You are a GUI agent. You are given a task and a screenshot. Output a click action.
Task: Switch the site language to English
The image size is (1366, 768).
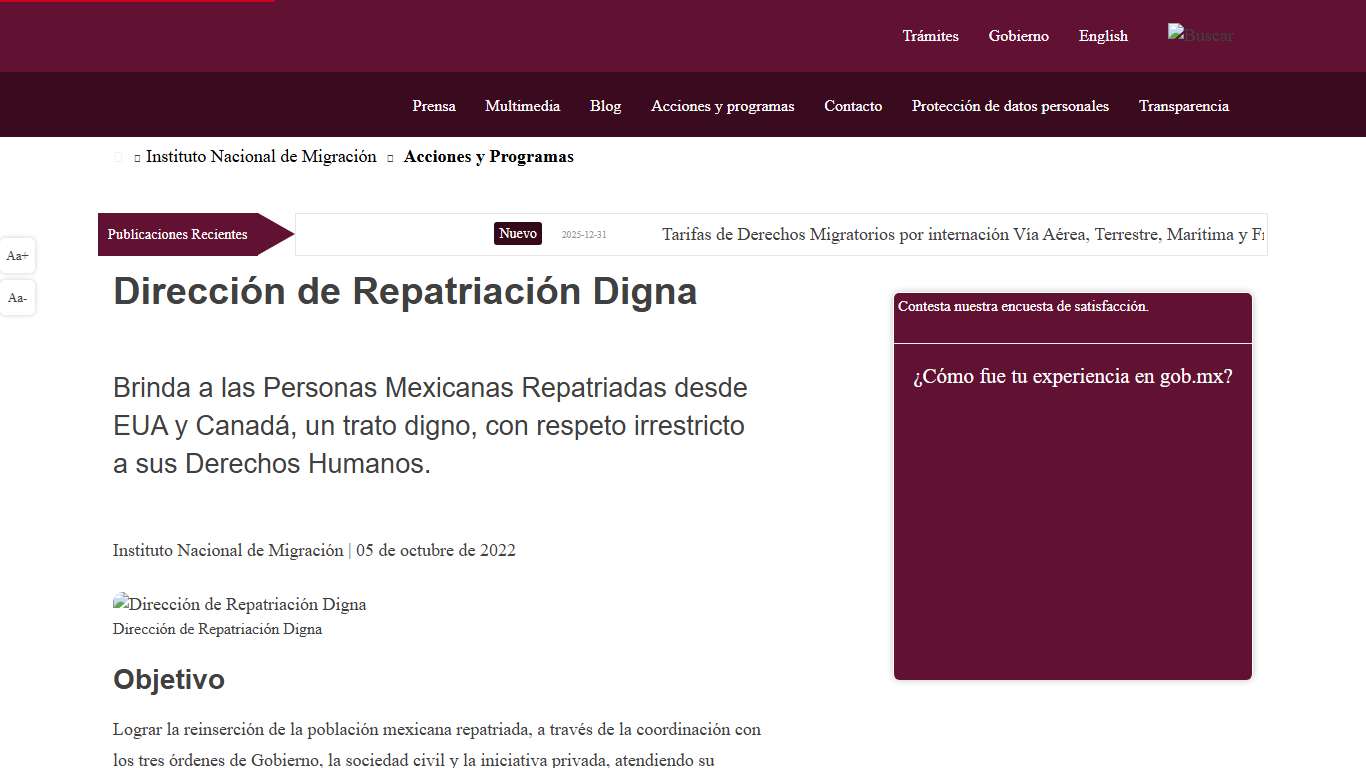coord(1103,36)
